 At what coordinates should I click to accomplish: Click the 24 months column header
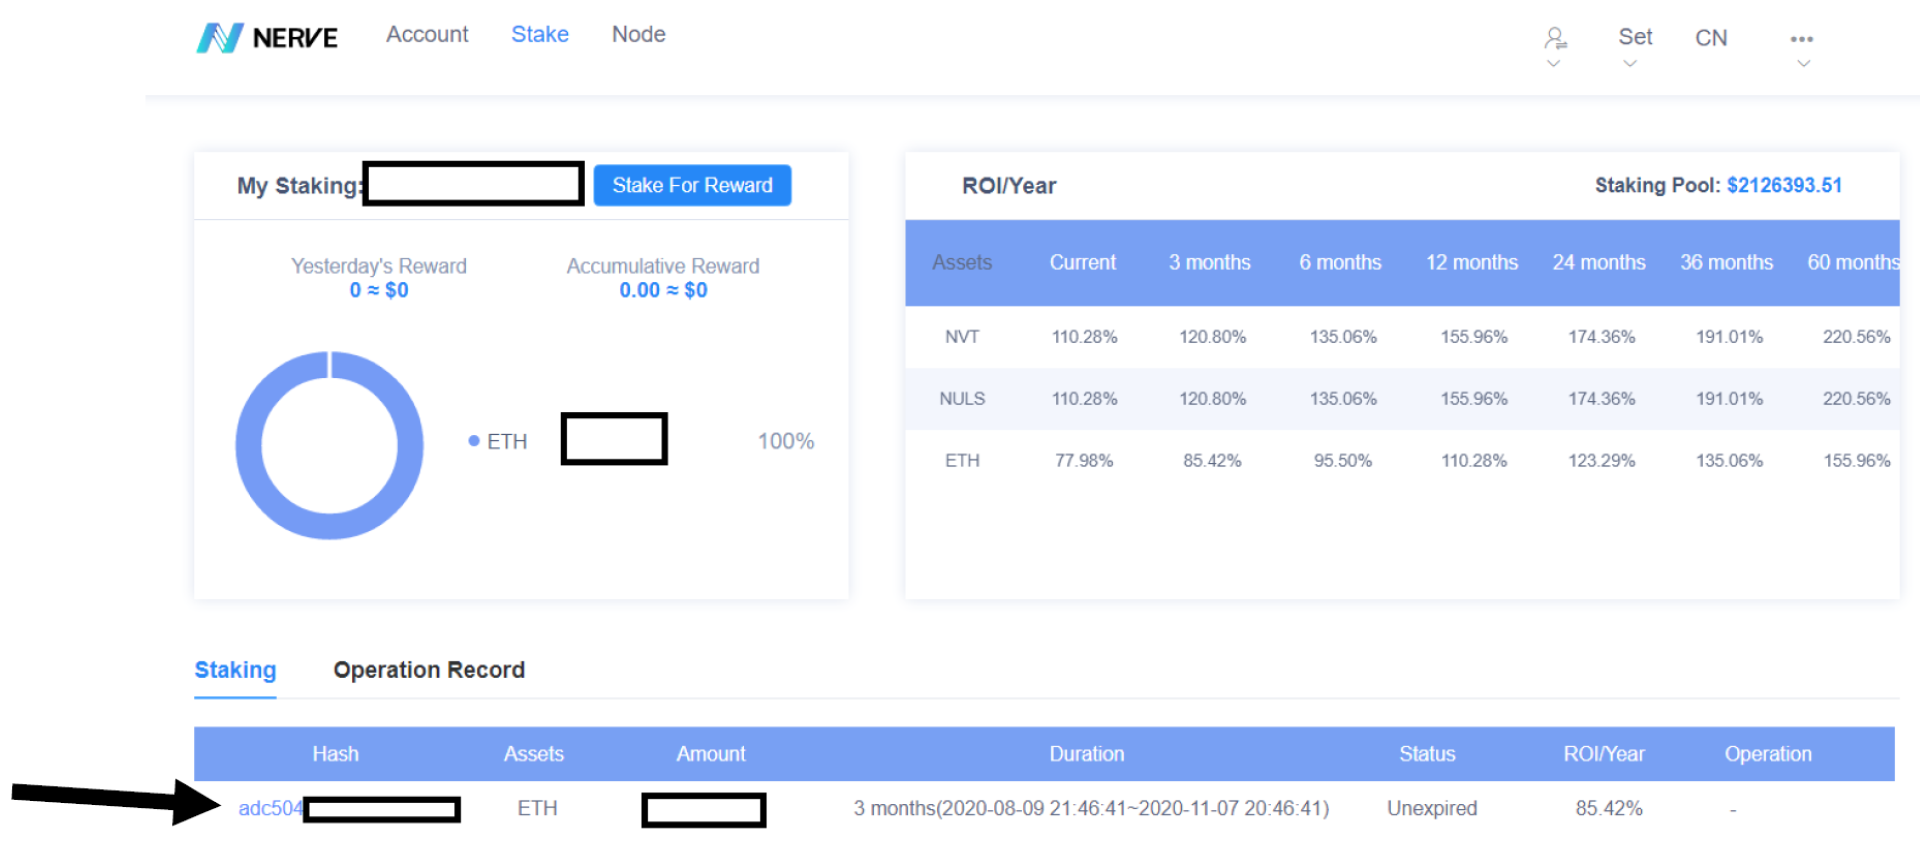(x=1599, y=262)
